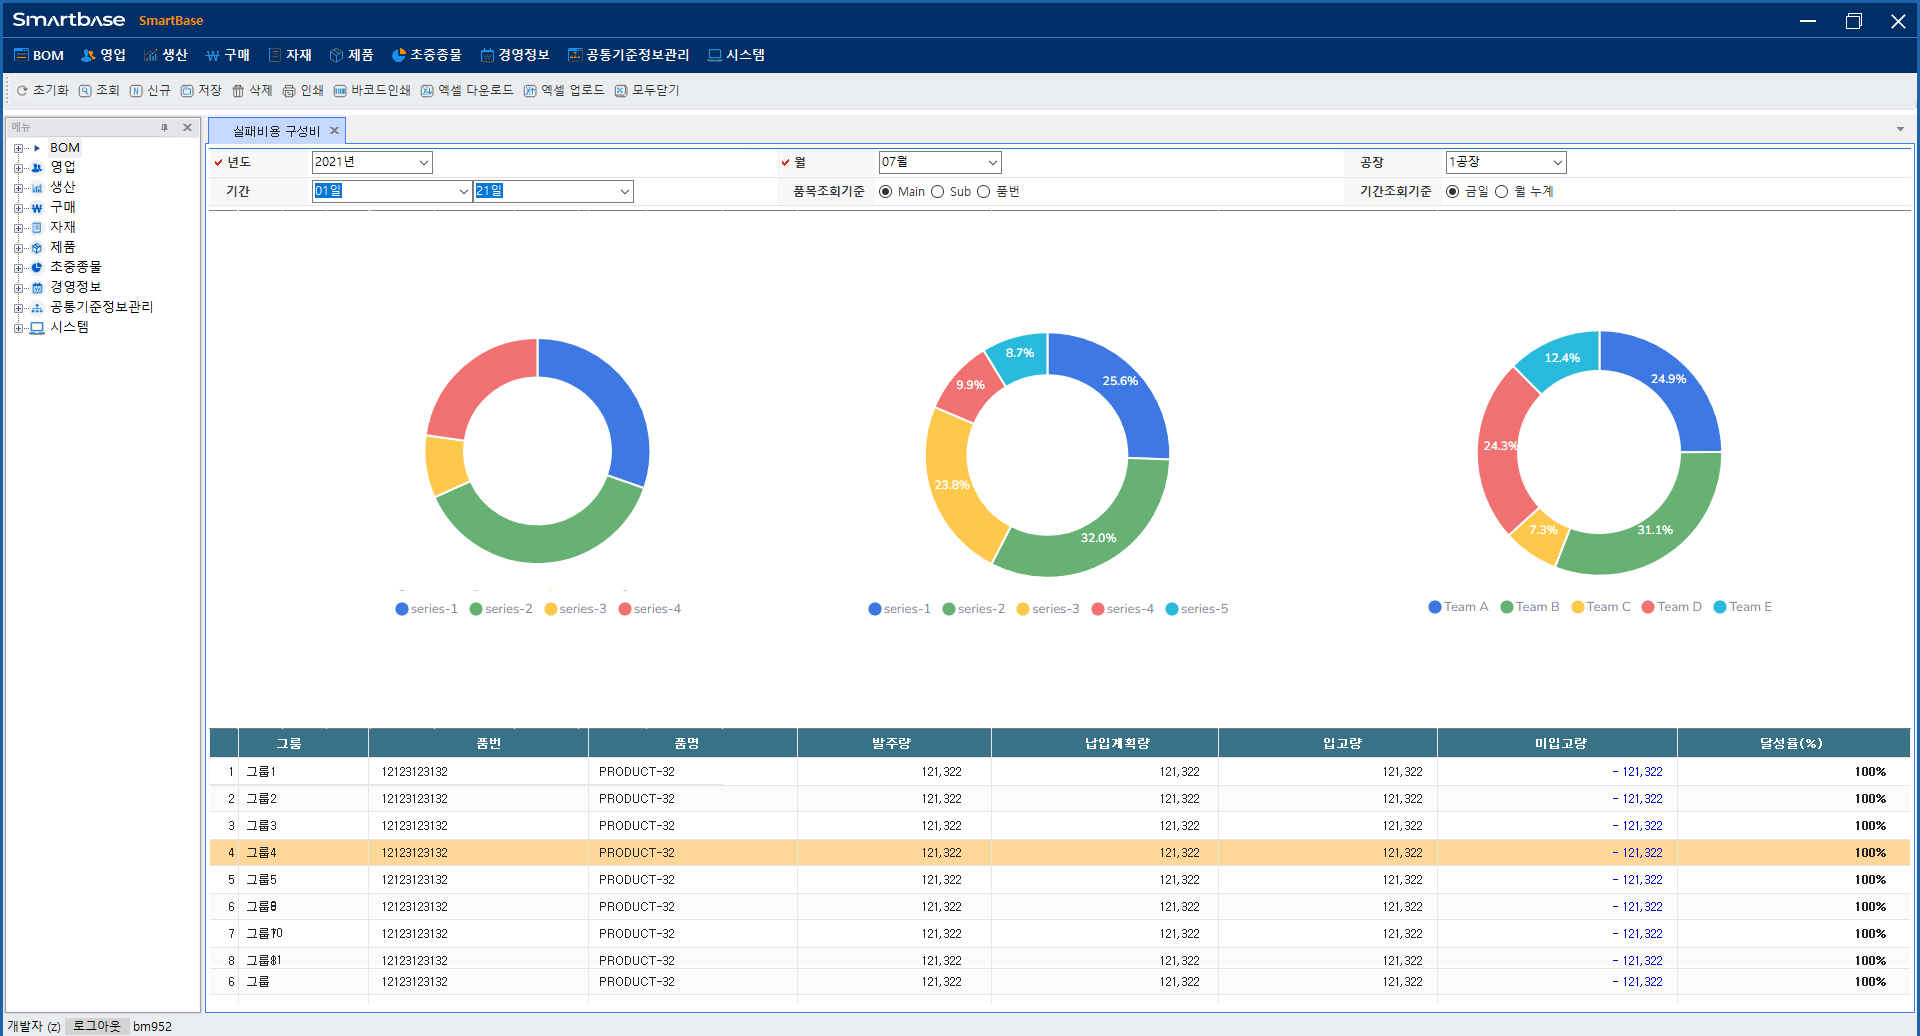Click the 시스템 monitor icon in the menu bar
The height and width of the screenshot is (1036, 1920).
(715, 55)
